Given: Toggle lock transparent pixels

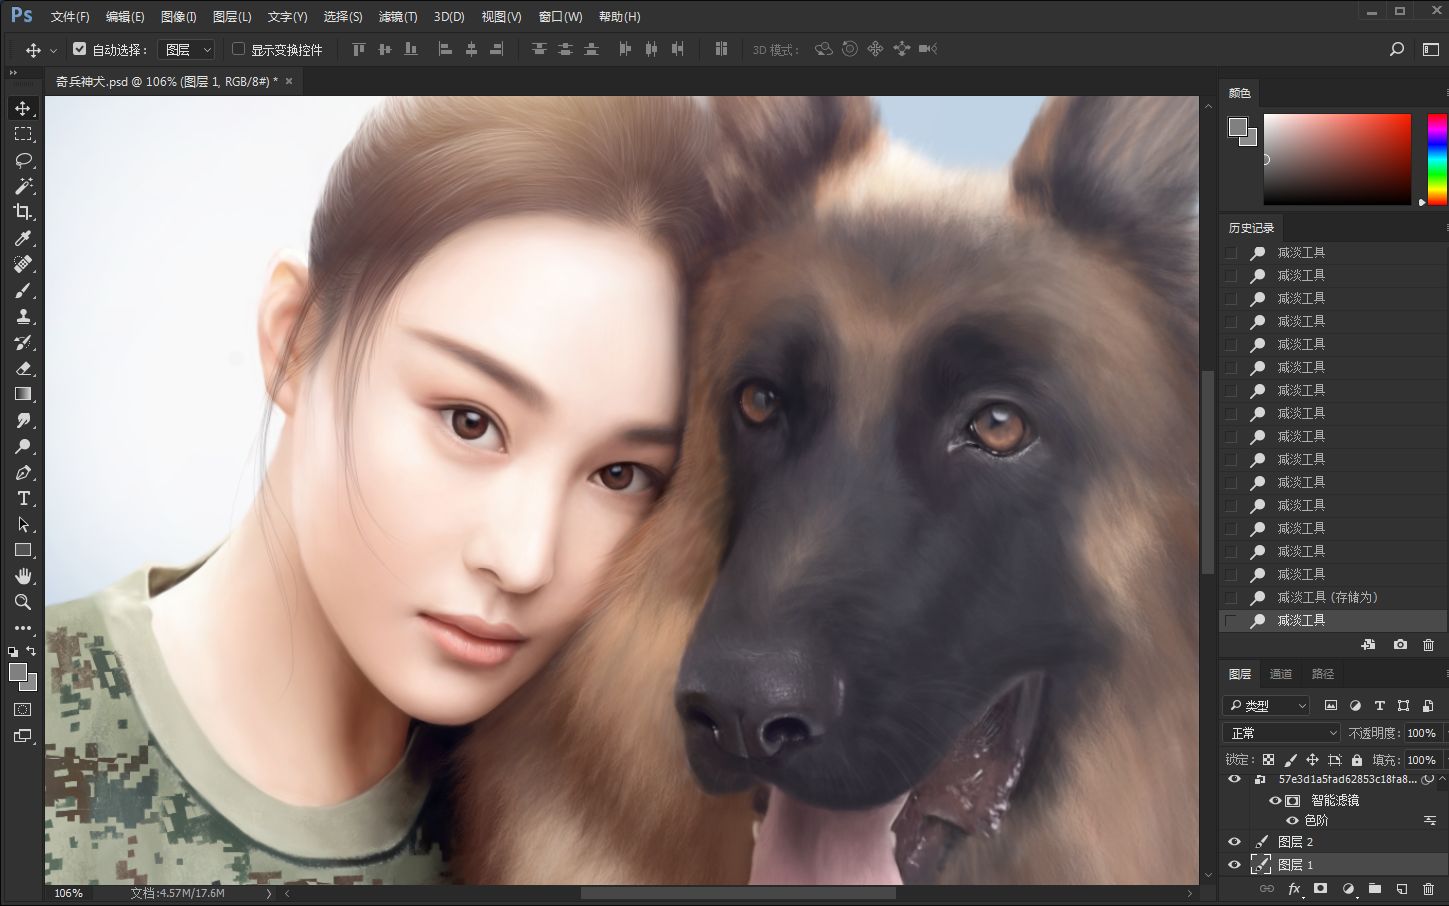Looking at the screenshot, I should click(x=1268, y=760).
